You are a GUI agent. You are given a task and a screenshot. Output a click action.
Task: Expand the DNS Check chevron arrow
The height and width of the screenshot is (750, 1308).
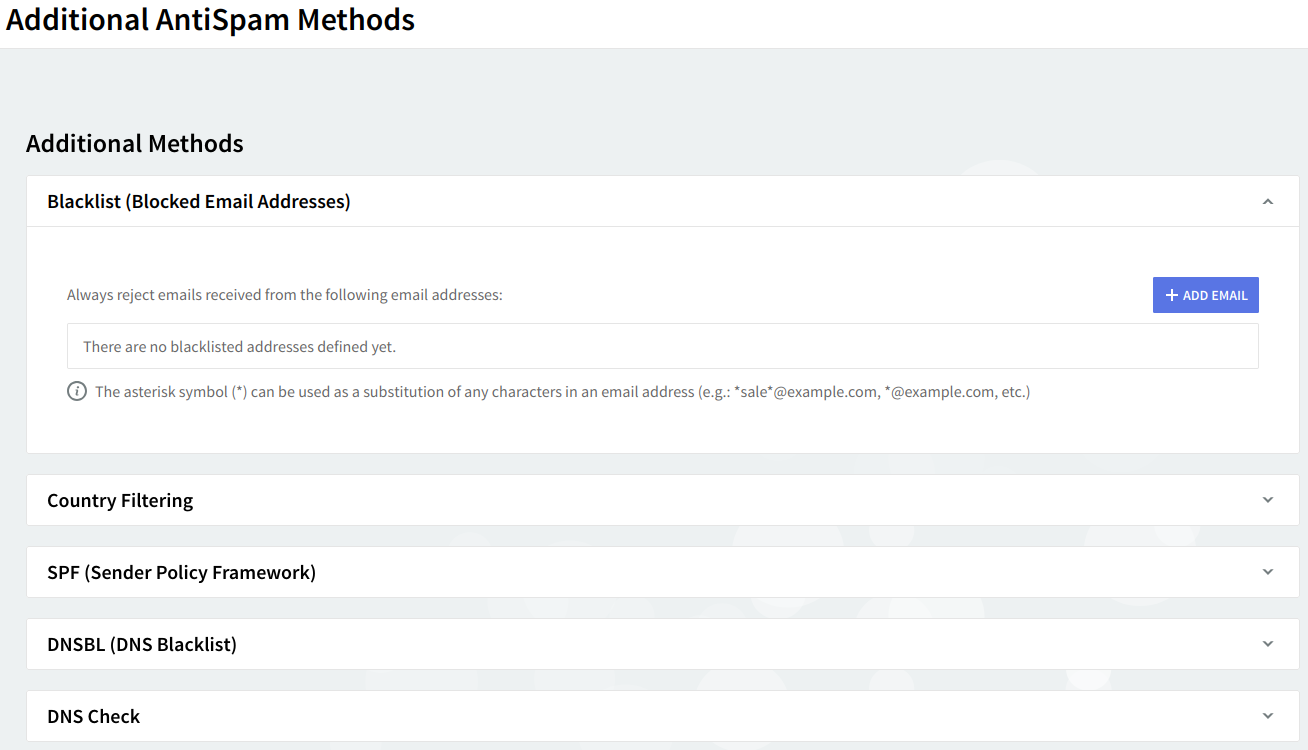click(x=1267, y=716)
